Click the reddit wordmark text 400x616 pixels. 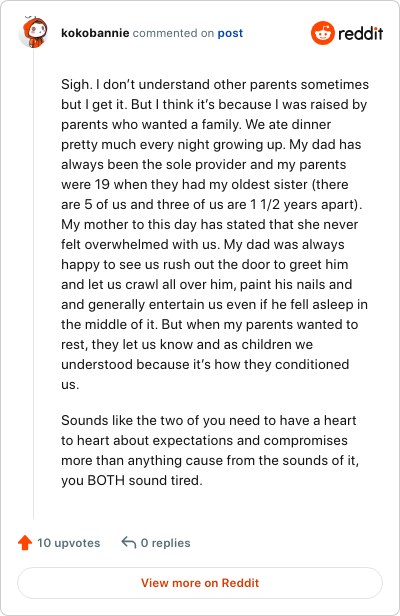coord(360,33)
